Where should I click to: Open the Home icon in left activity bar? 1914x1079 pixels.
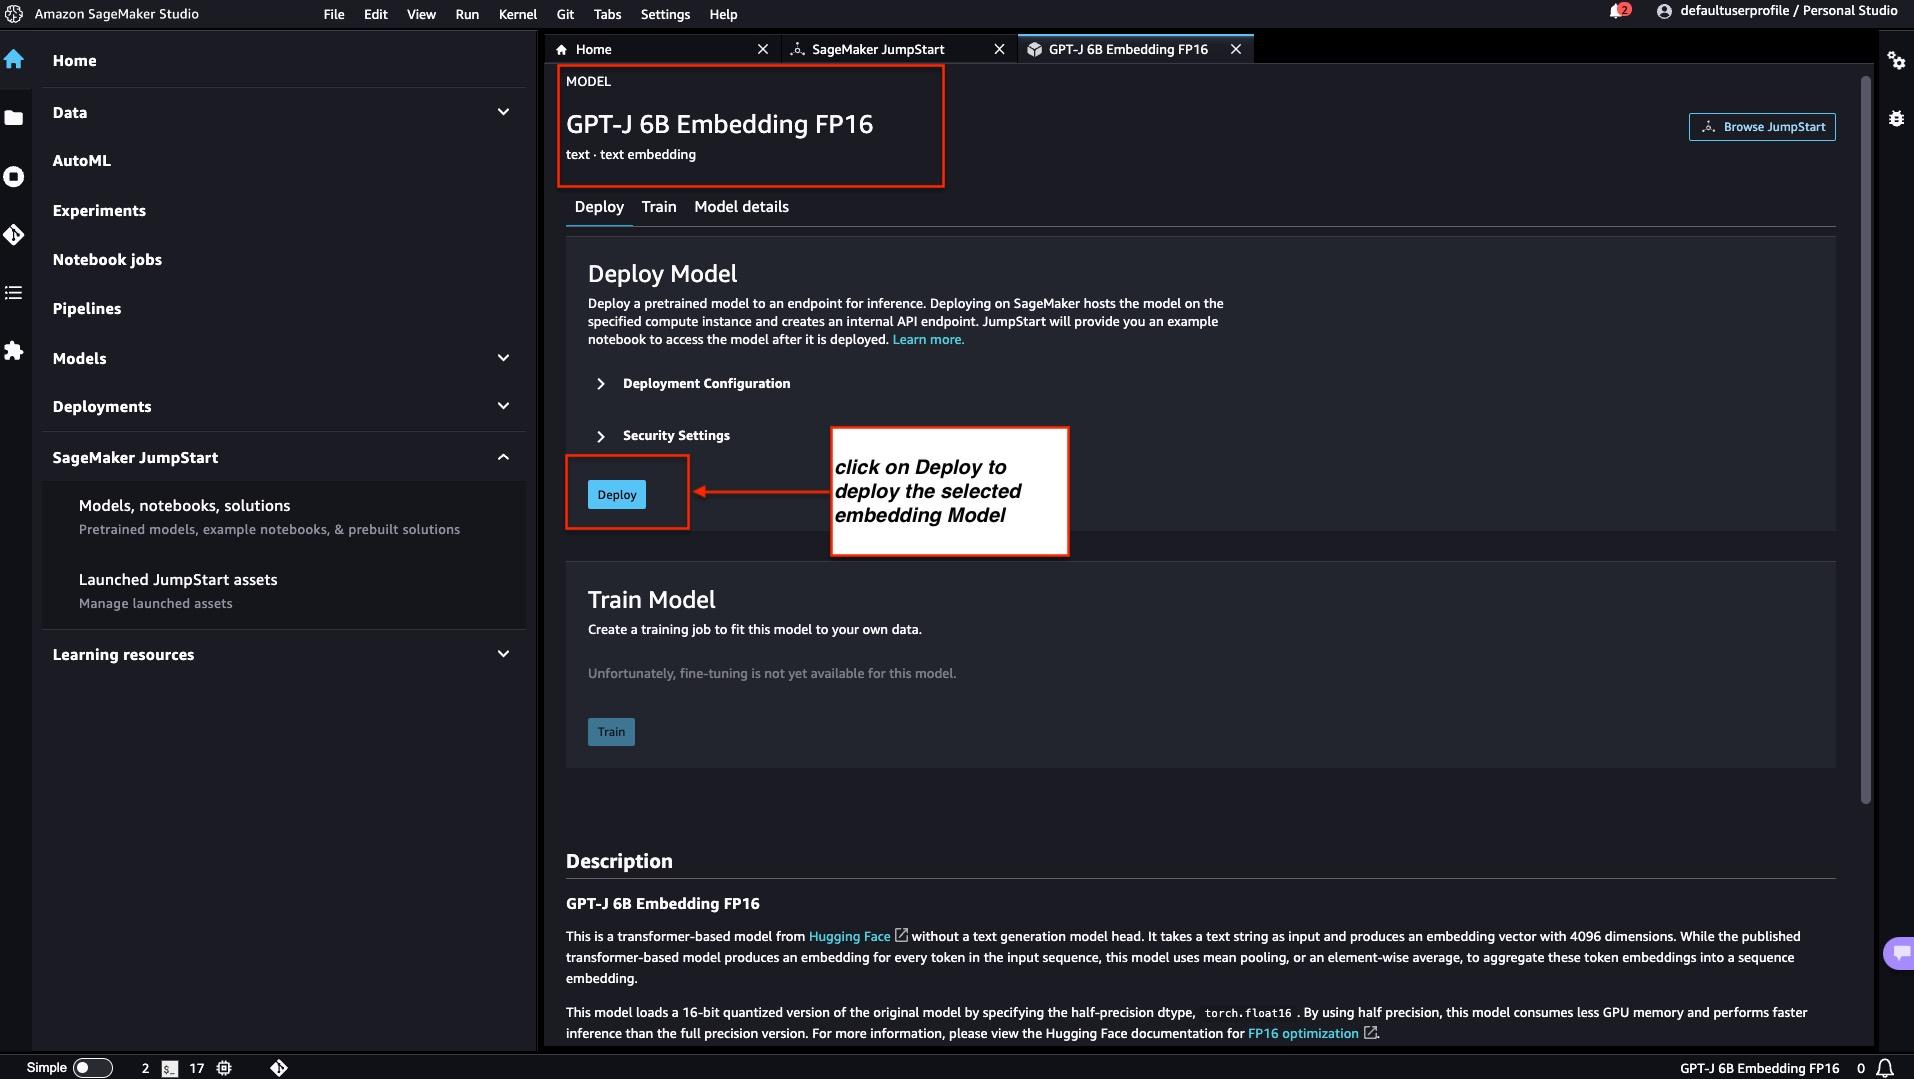[14, 59]
